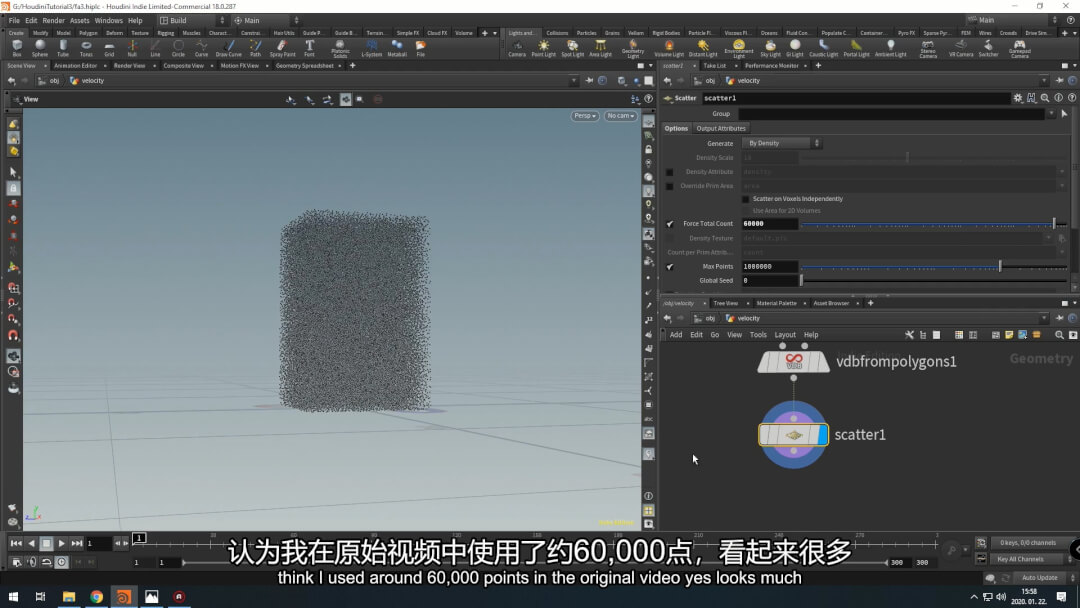
Task: Open the Persp viewport dropdown
Action: coord(584,116)
